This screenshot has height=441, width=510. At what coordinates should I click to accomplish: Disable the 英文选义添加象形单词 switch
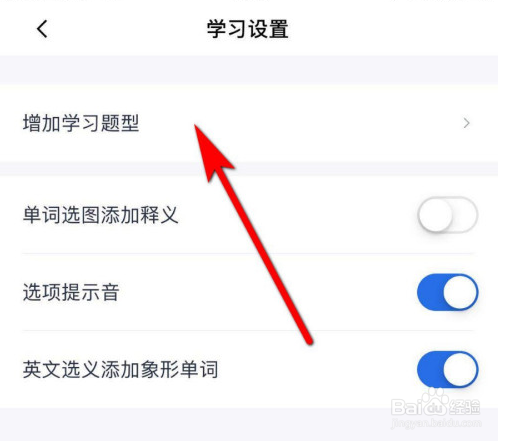point(448,369)
